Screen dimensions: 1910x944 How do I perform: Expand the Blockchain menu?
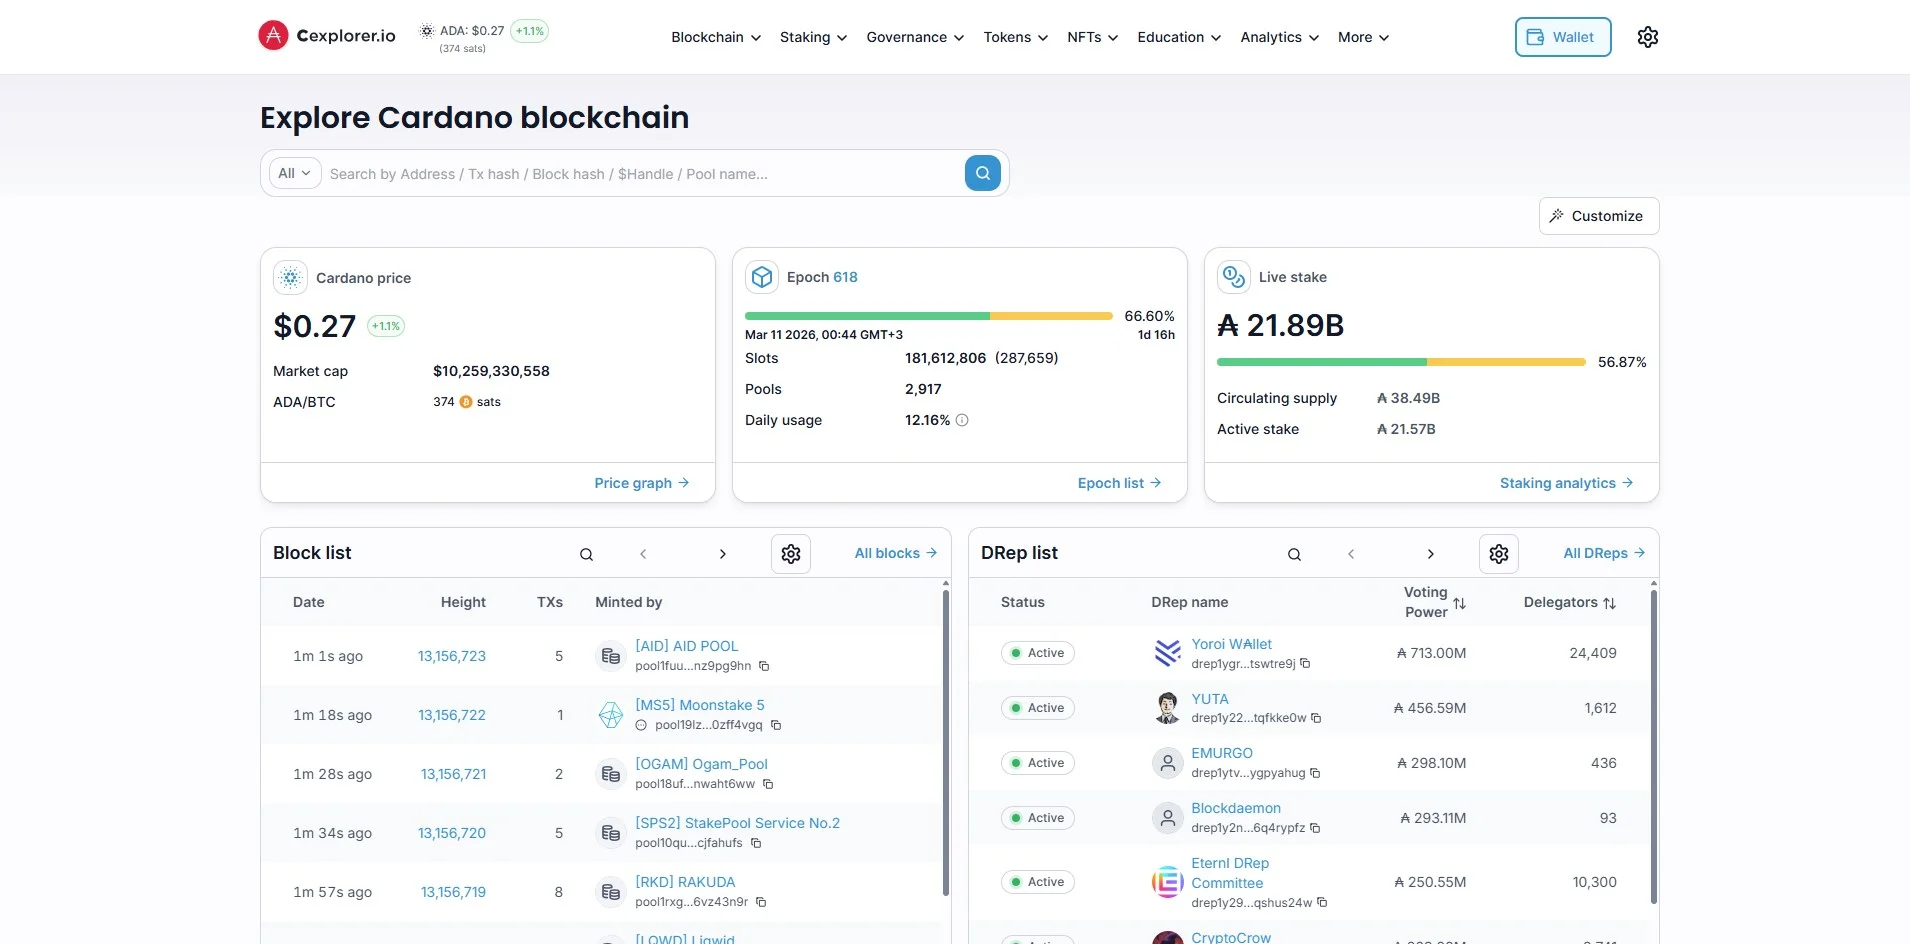716,37
